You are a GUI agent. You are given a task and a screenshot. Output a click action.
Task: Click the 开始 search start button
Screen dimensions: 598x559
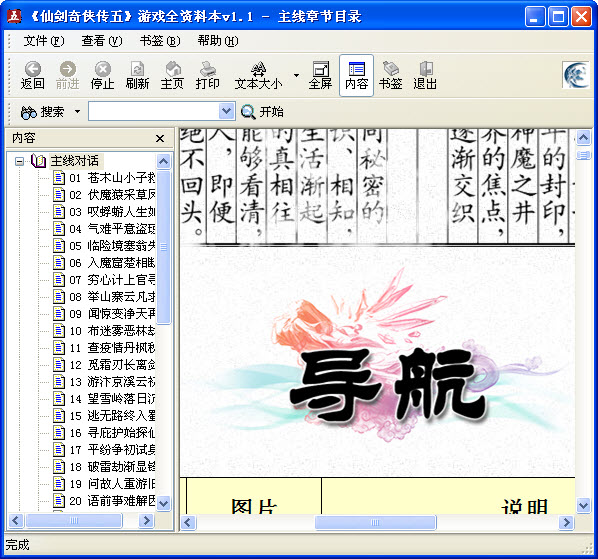pyautogui.click(x=262, y=112)
